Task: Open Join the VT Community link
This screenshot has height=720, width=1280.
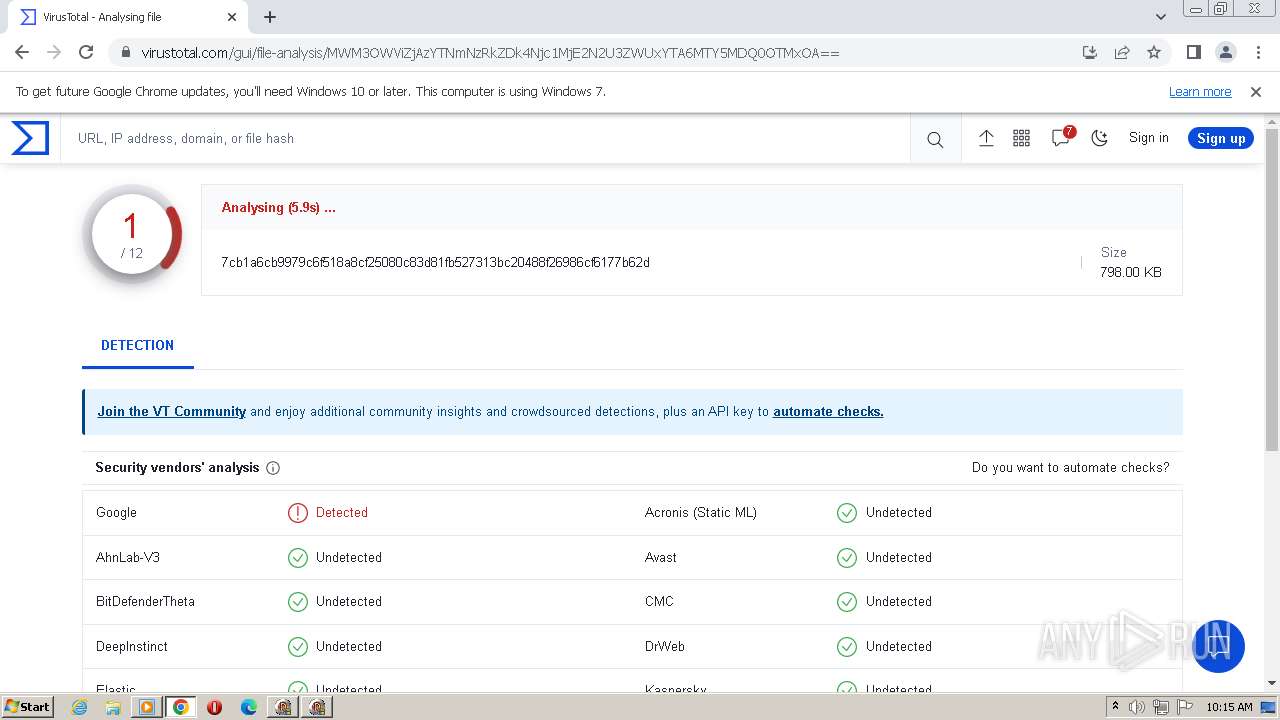Action: (171, 411)
